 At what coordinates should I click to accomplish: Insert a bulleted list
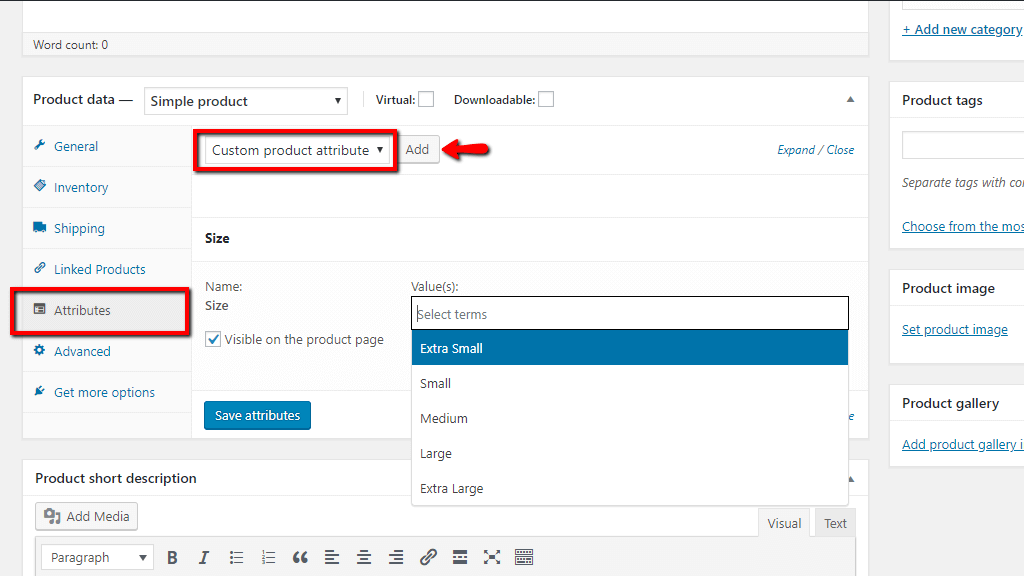pos(236,557)
